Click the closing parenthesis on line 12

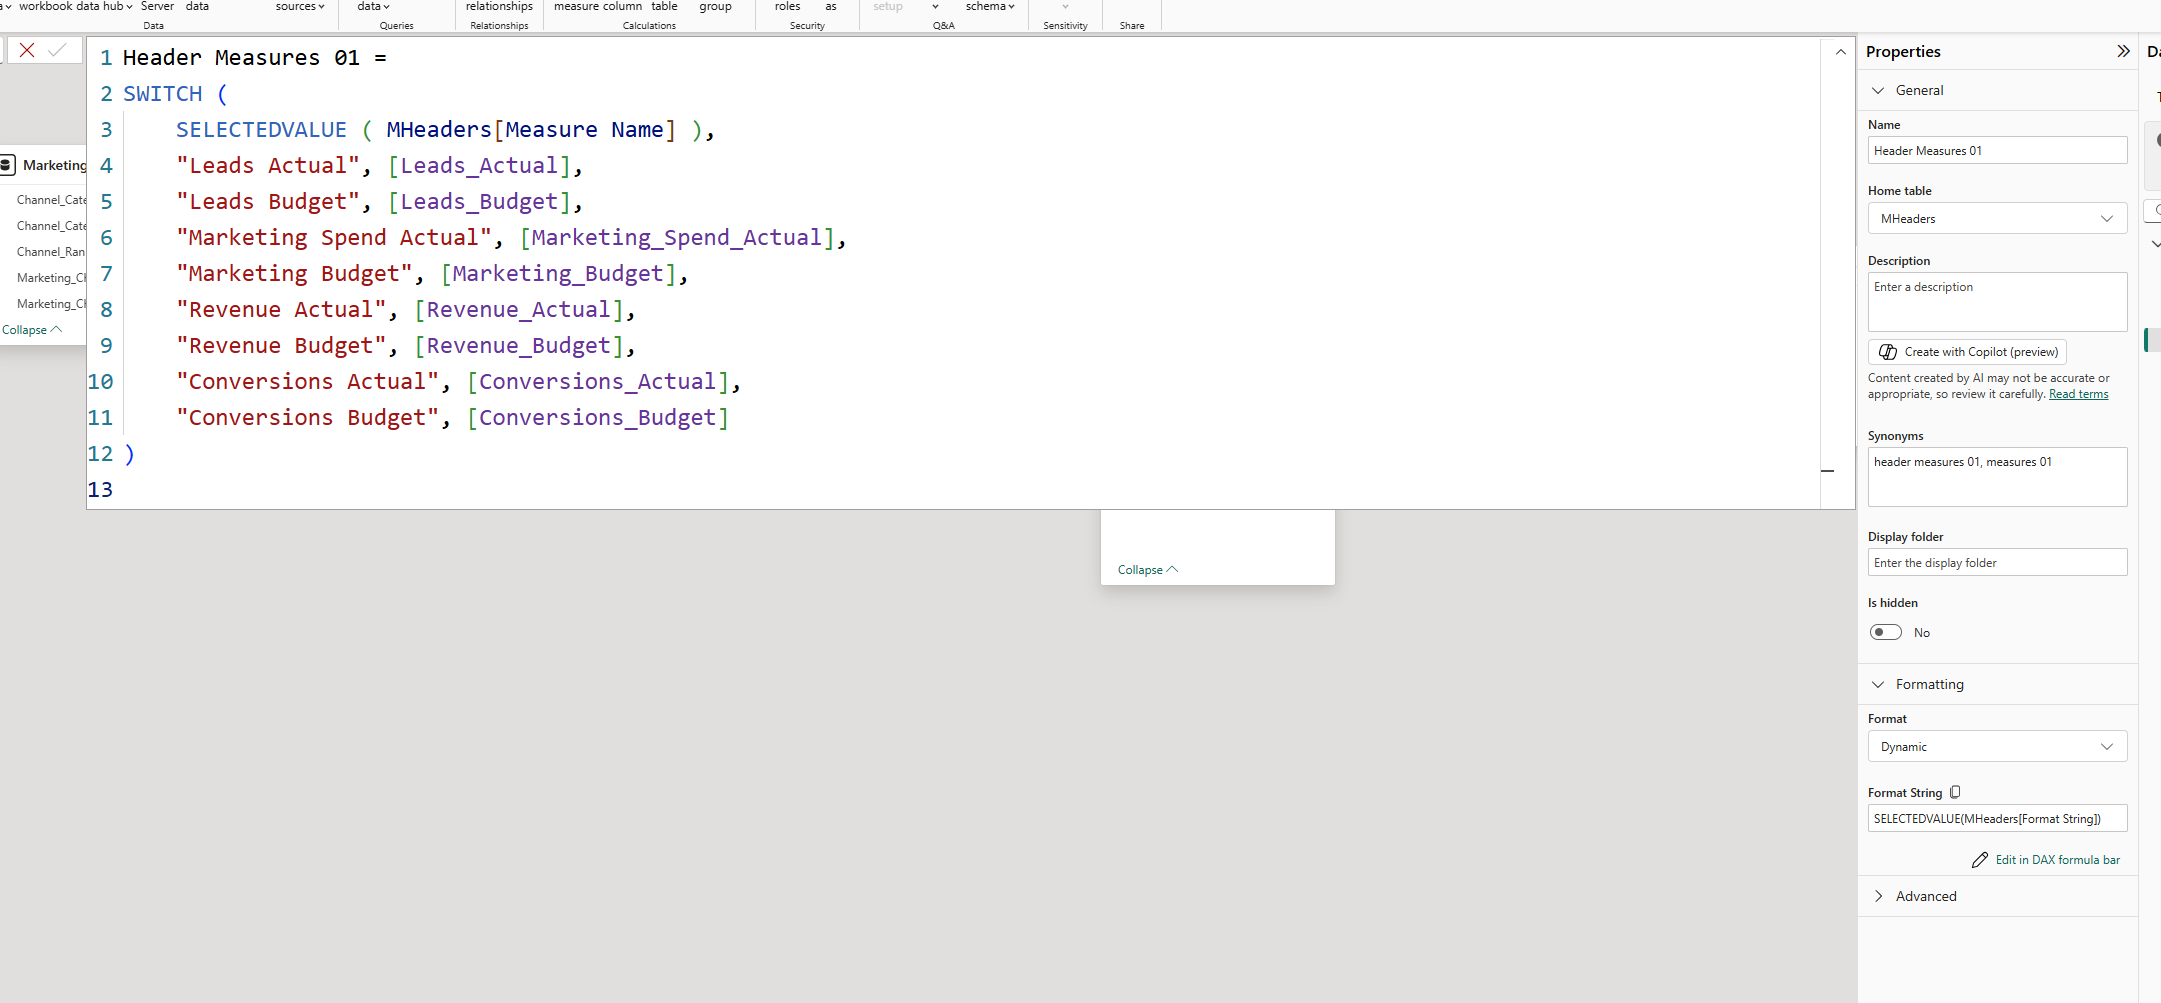[129, 454]
